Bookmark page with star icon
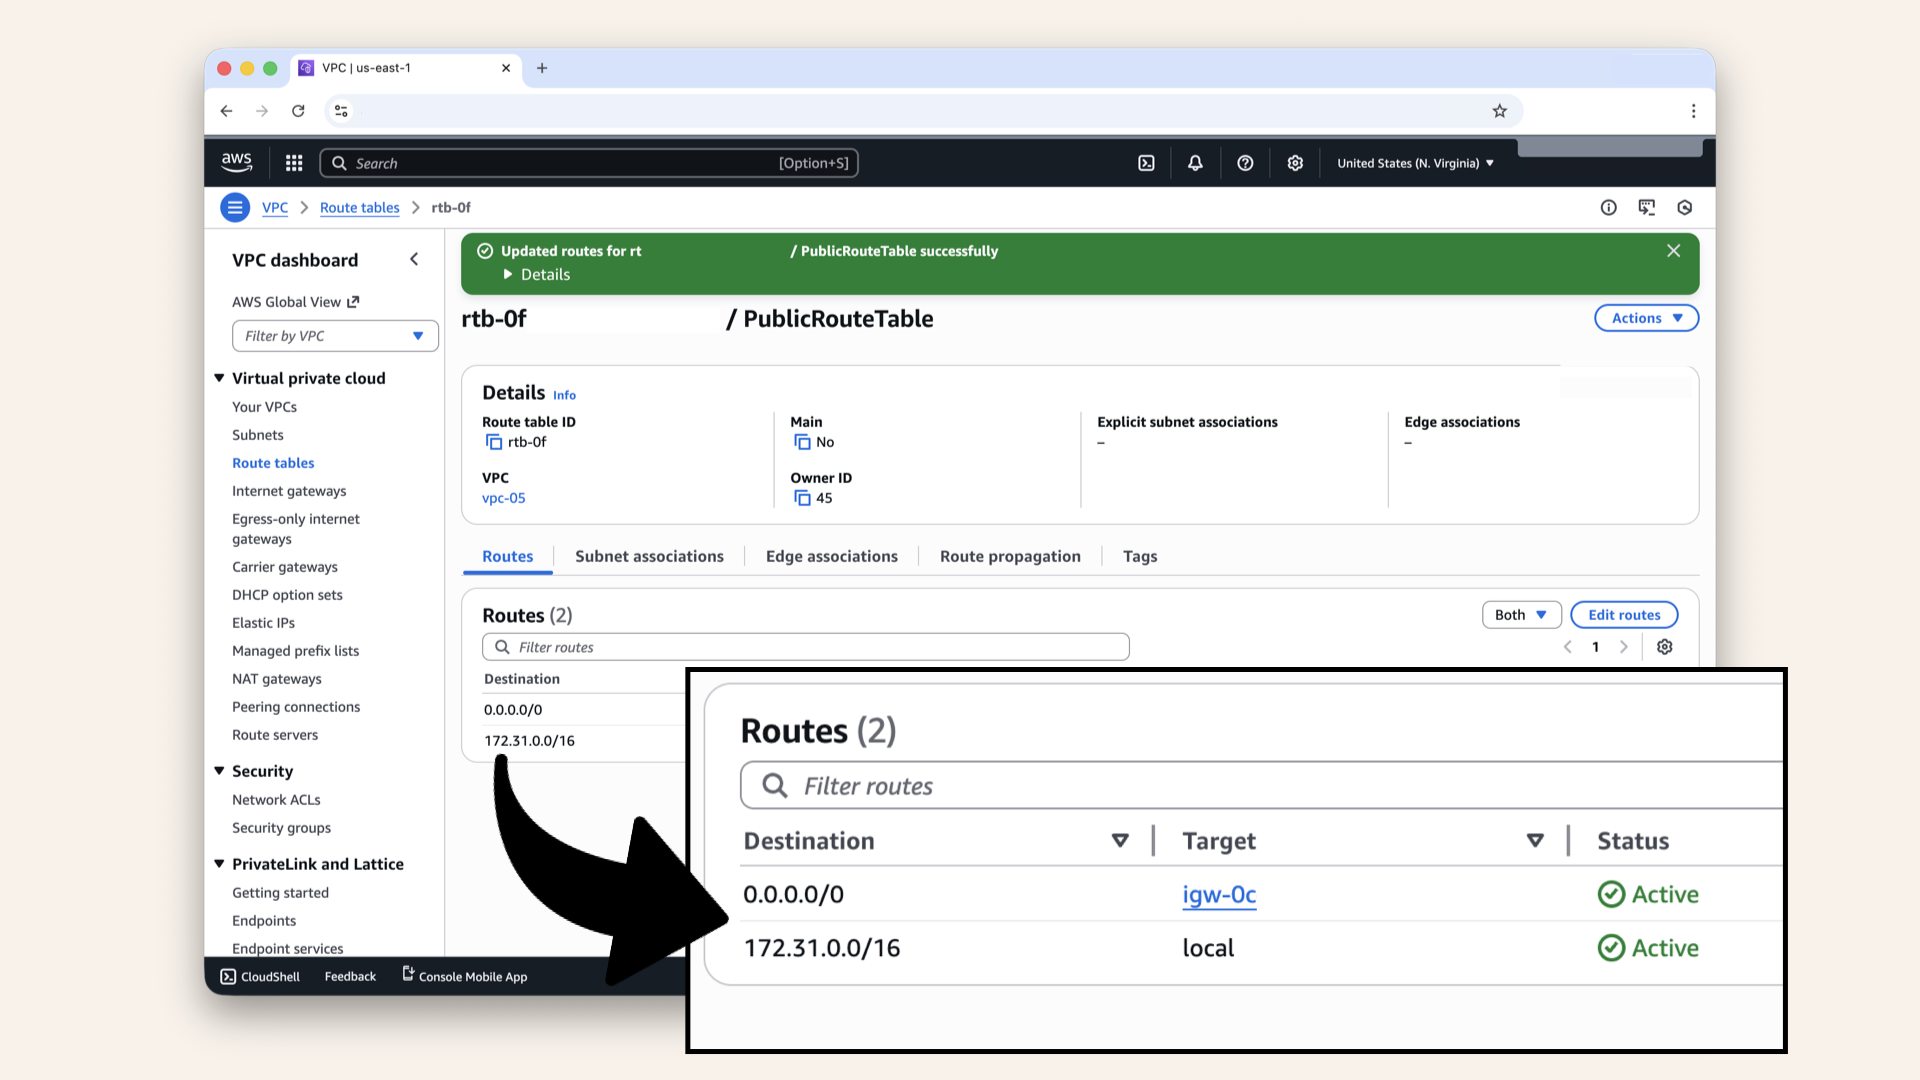Viewport: 1920px width, 1080px height. [1499, 111]
